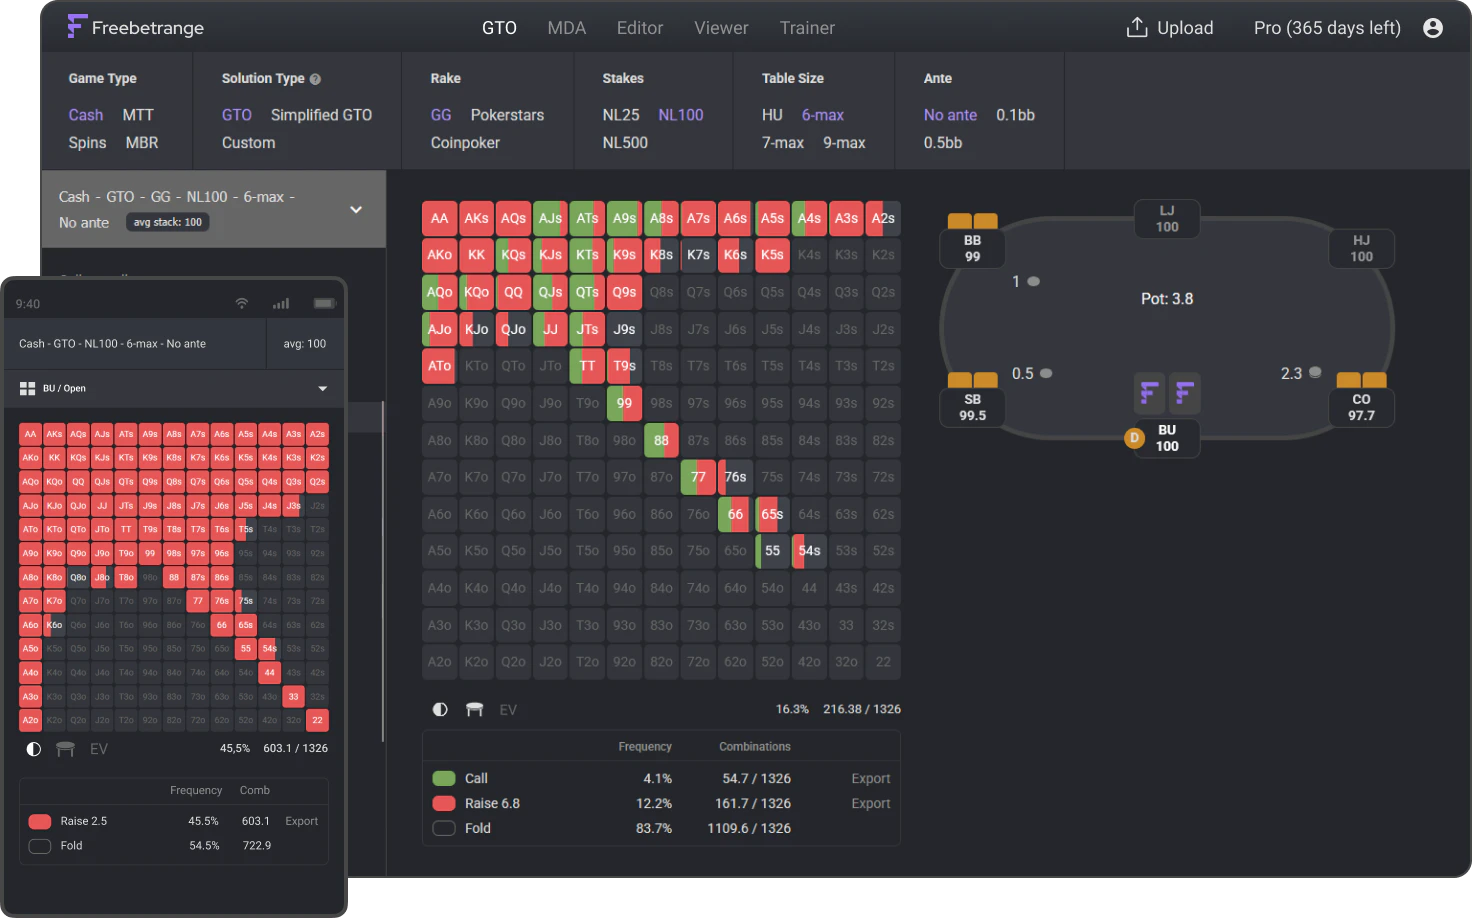Toggle contrast icon in mobile panel
The image size is (1472, 918).
[x=33, y=748]
